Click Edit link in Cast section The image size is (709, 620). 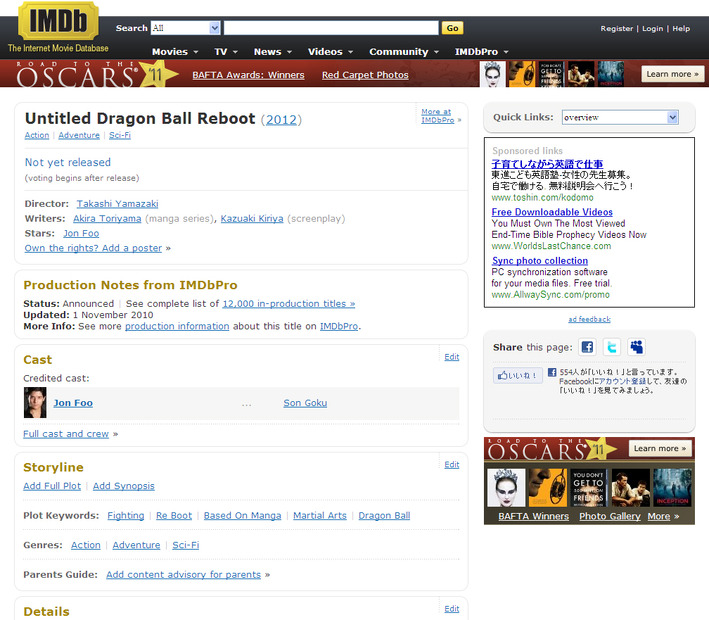(451, 357)
